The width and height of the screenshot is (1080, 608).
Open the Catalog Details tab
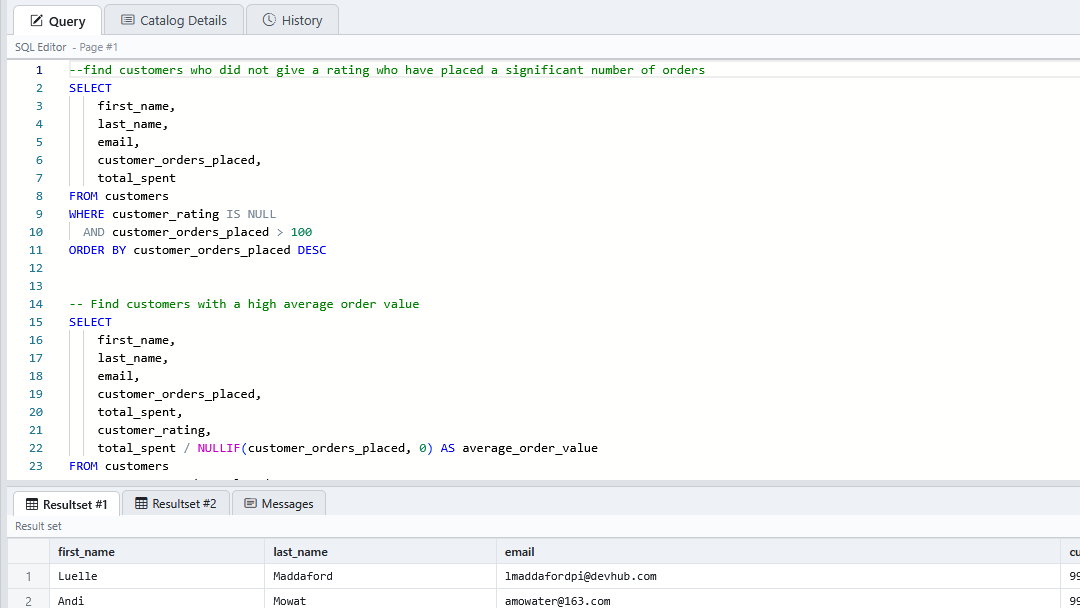[x=174, y=21]
